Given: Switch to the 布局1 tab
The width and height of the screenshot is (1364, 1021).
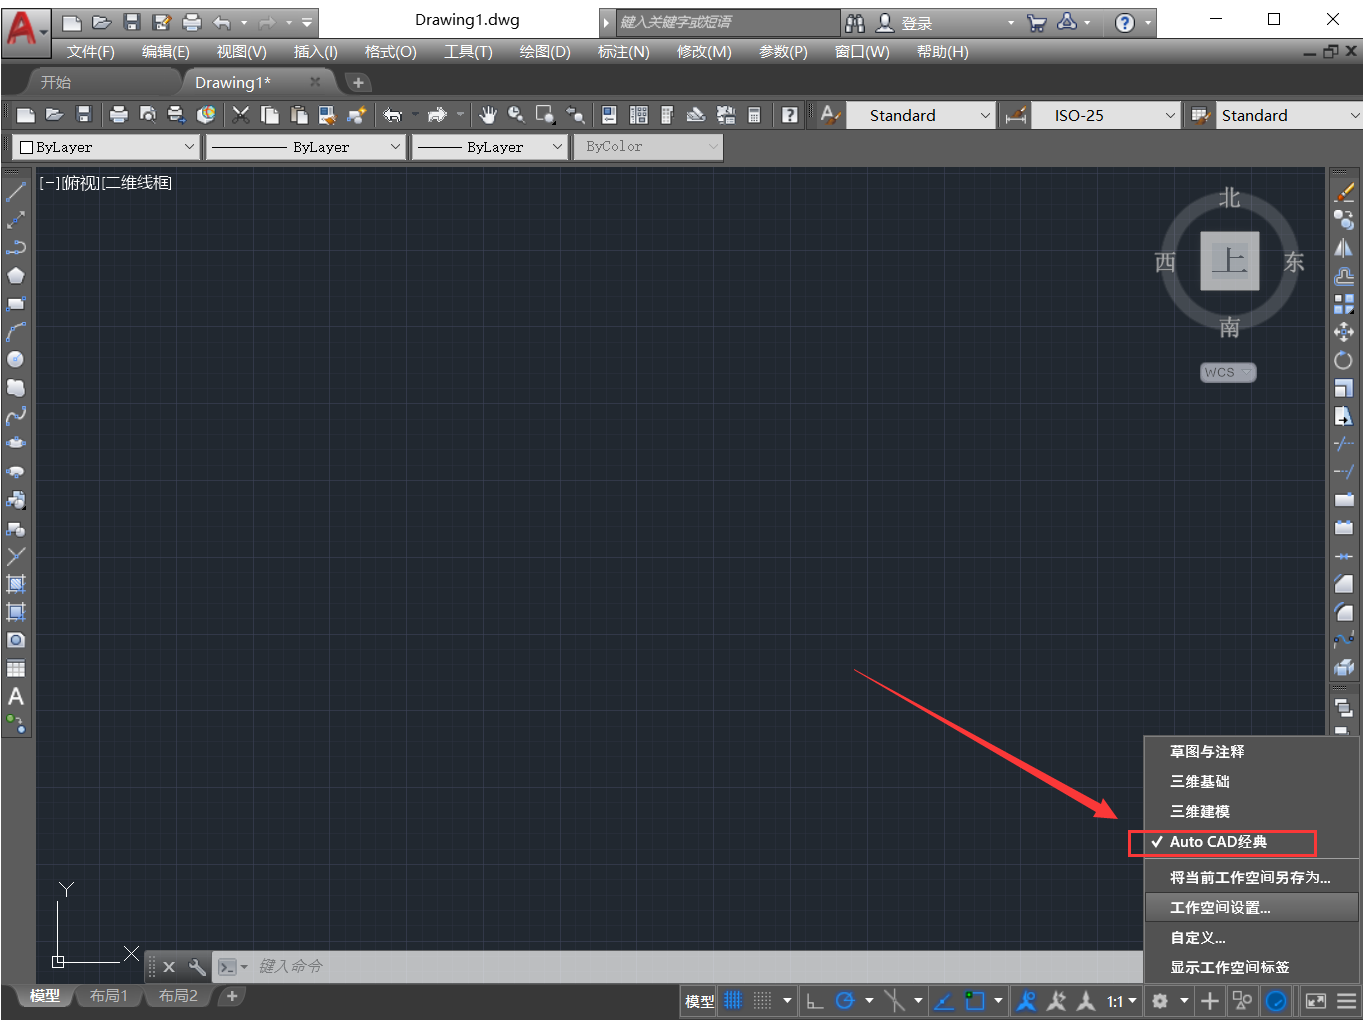Looking at the screenshot, I should pos(109,995).
